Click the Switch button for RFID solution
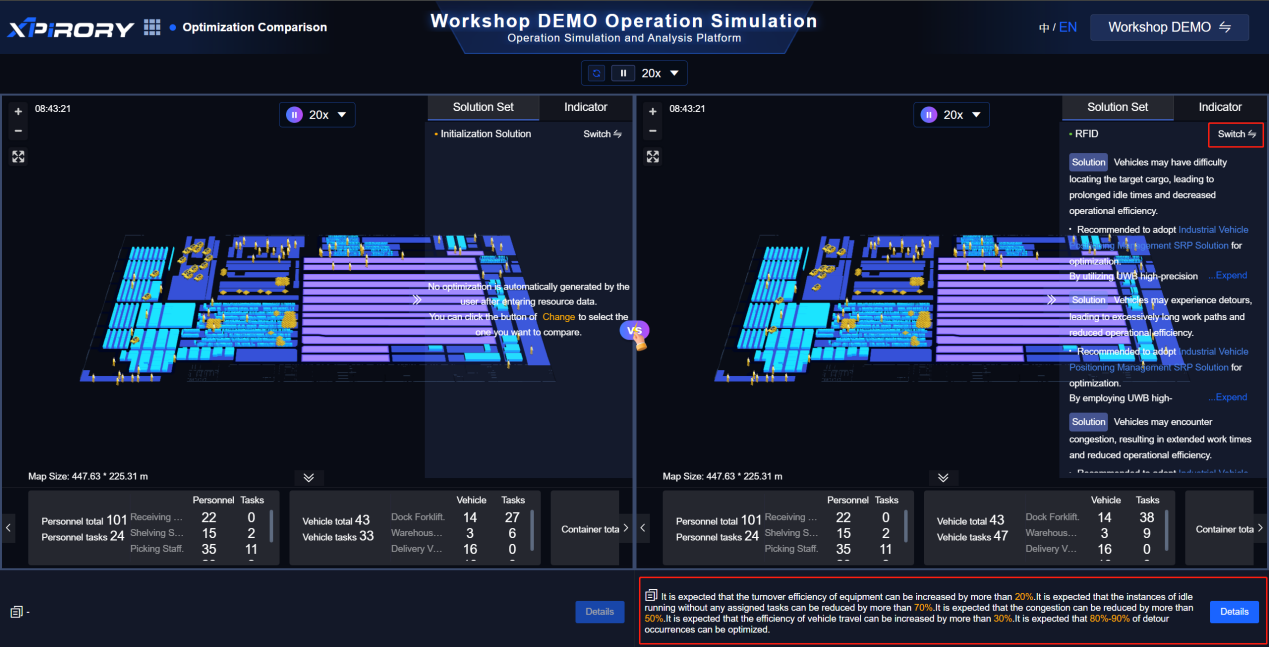The width and height of the screenshot is (1269, 647). pyautogui.click(x=1236, y=134)
